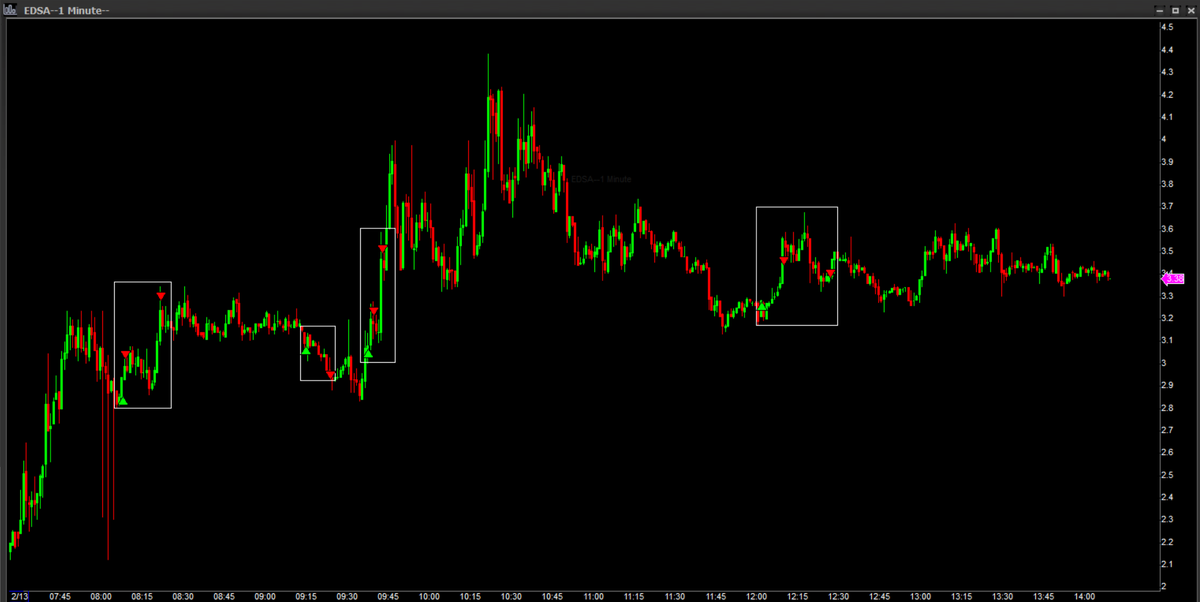Click the 08:15 time axis label
The image size is (1200, 602).
point(142,596)
